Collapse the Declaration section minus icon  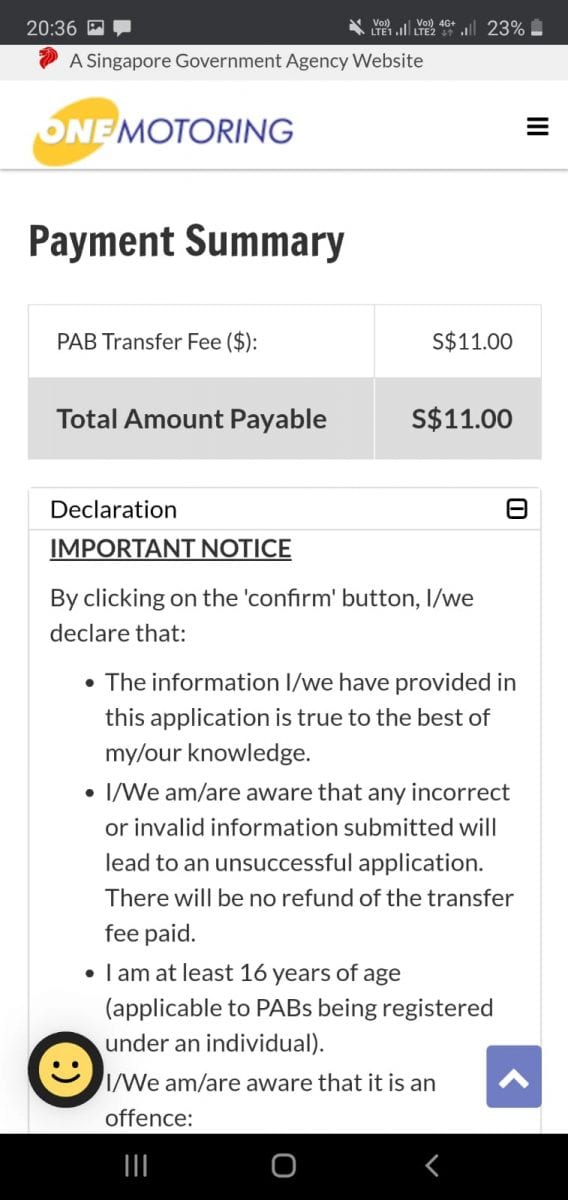(517, 509)
